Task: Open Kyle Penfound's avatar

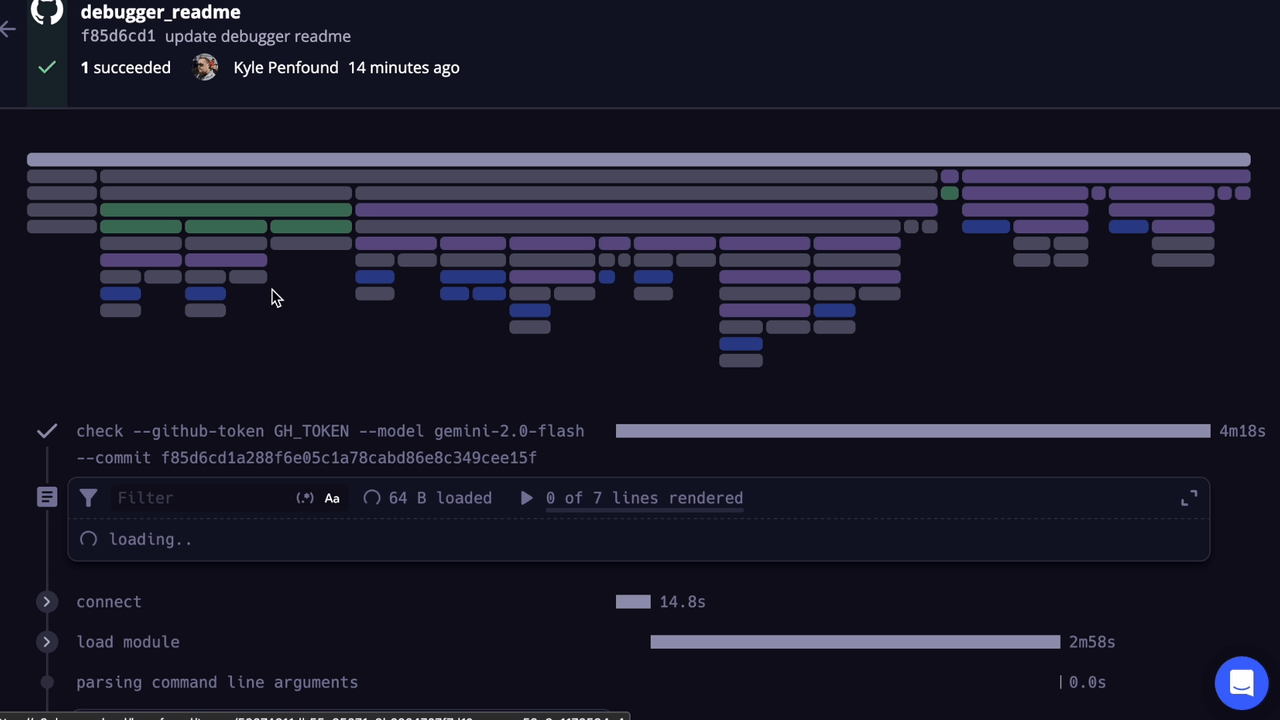Action: point(205,67)
